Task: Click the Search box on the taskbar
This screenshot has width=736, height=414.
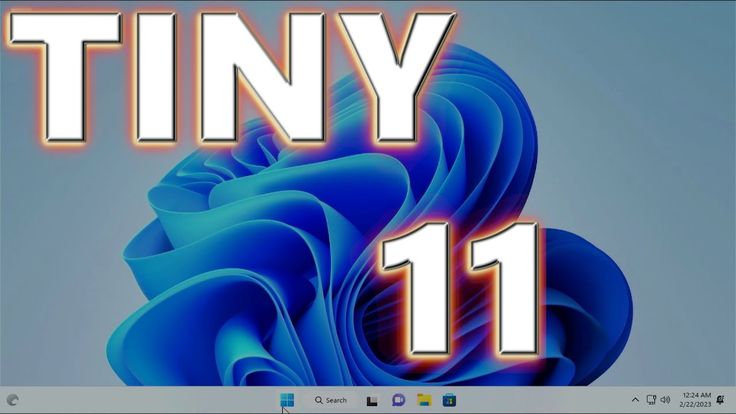Action: (331, 400)
